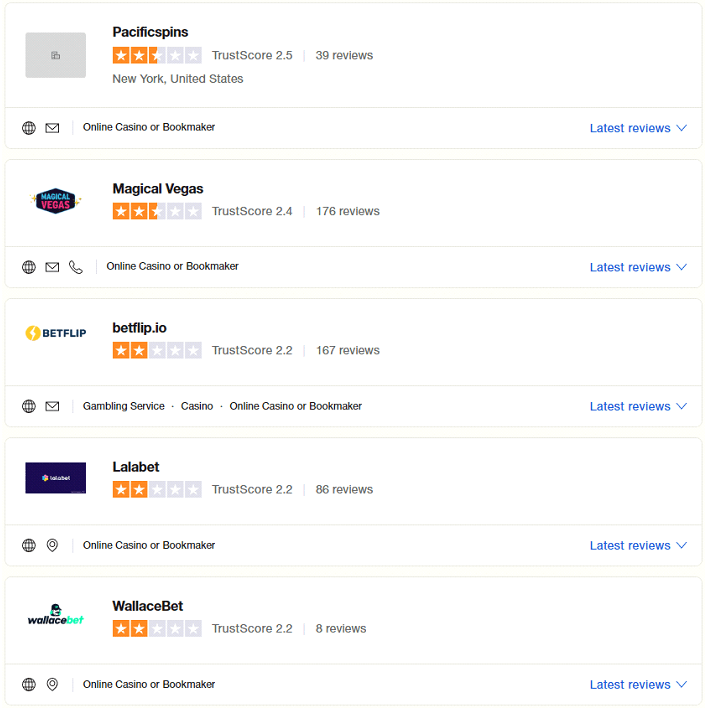Click the Magical Vegas email envelope icon

(x=52, y=267)
